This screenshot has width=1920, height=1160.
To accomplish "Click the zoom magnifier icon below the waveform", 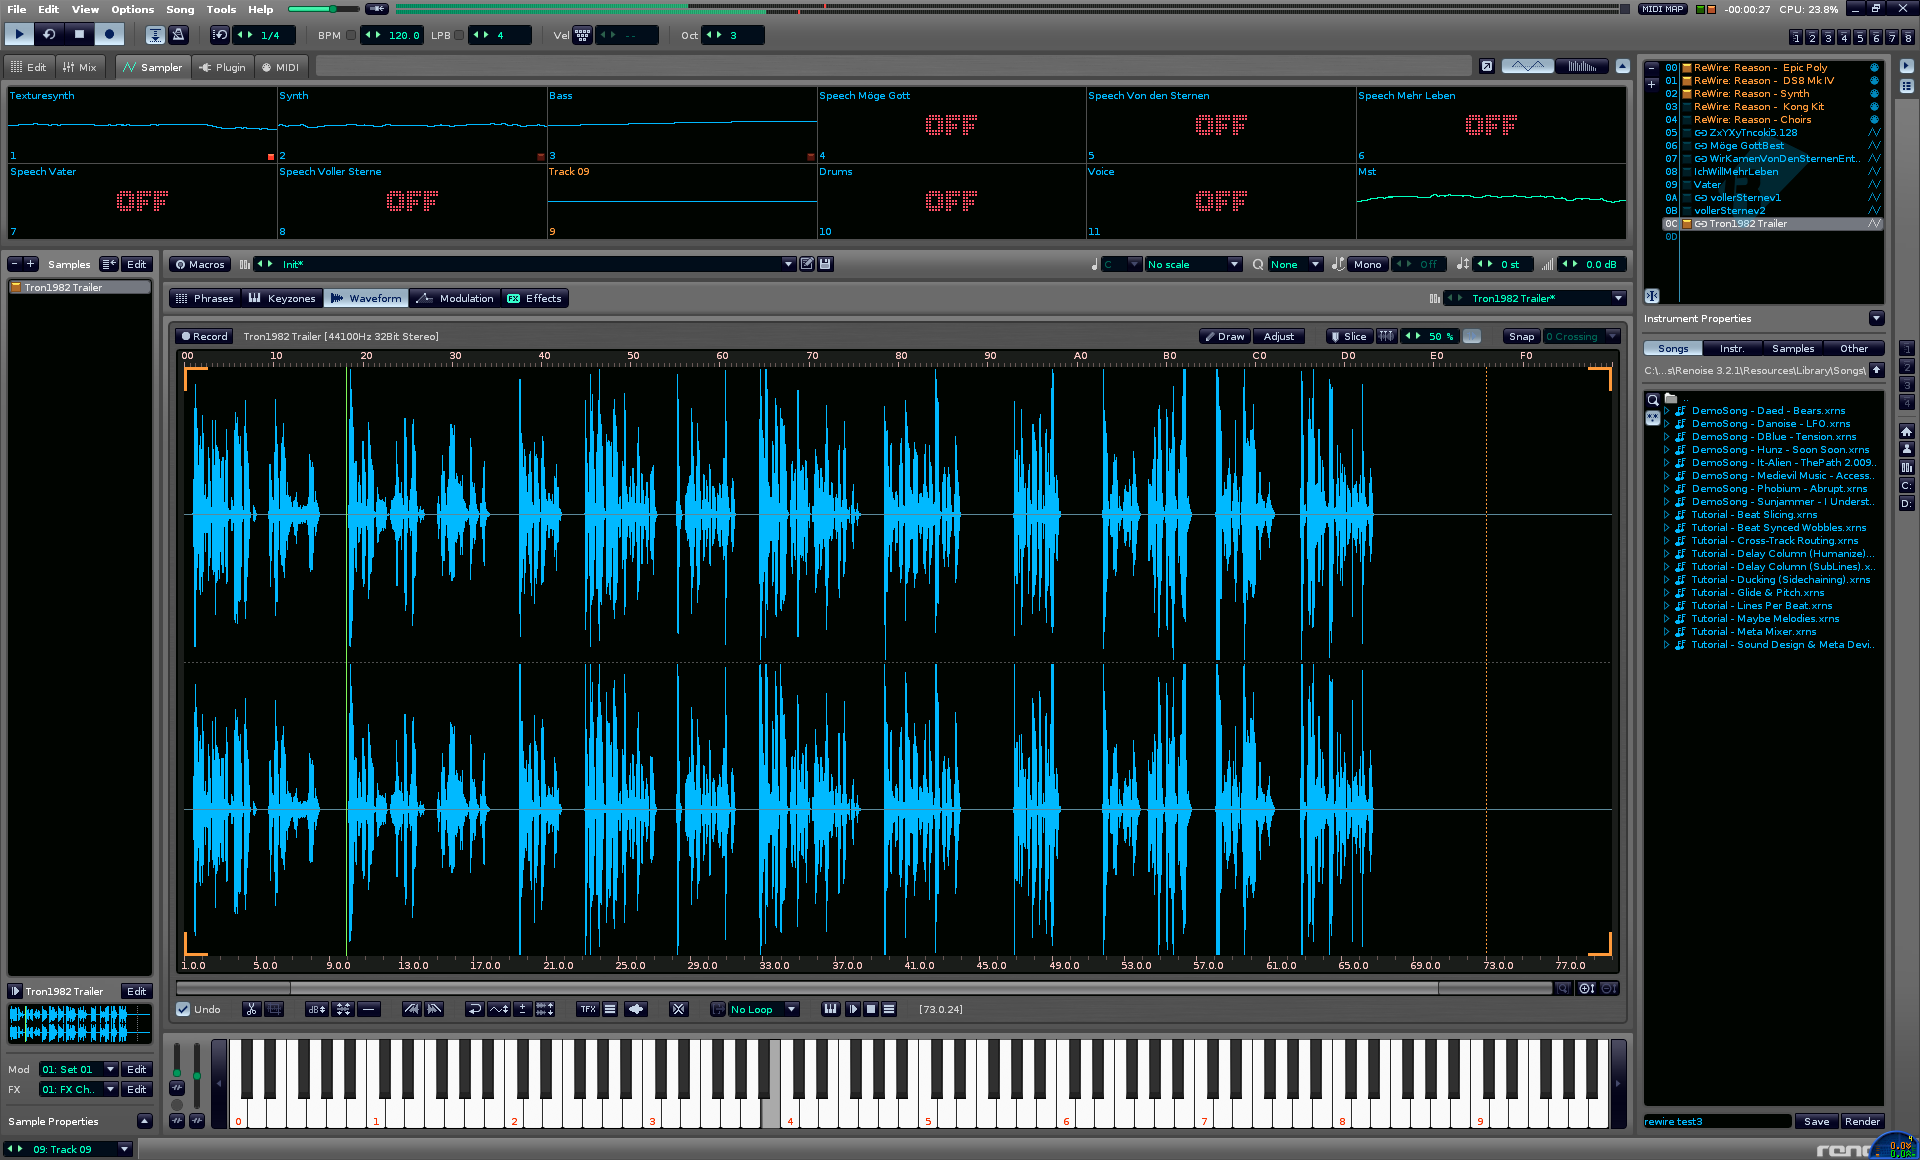I will pyautogui.click(x=1562, y=988).
